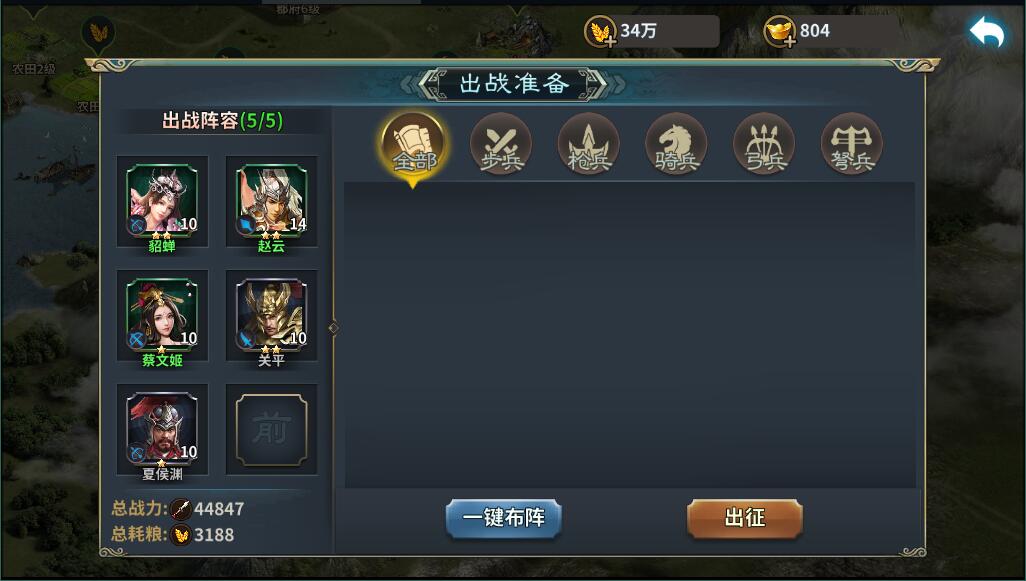Select the 弓兵 archer filter icon
This screenshot has height=581, width=1026.
(764, 144)
